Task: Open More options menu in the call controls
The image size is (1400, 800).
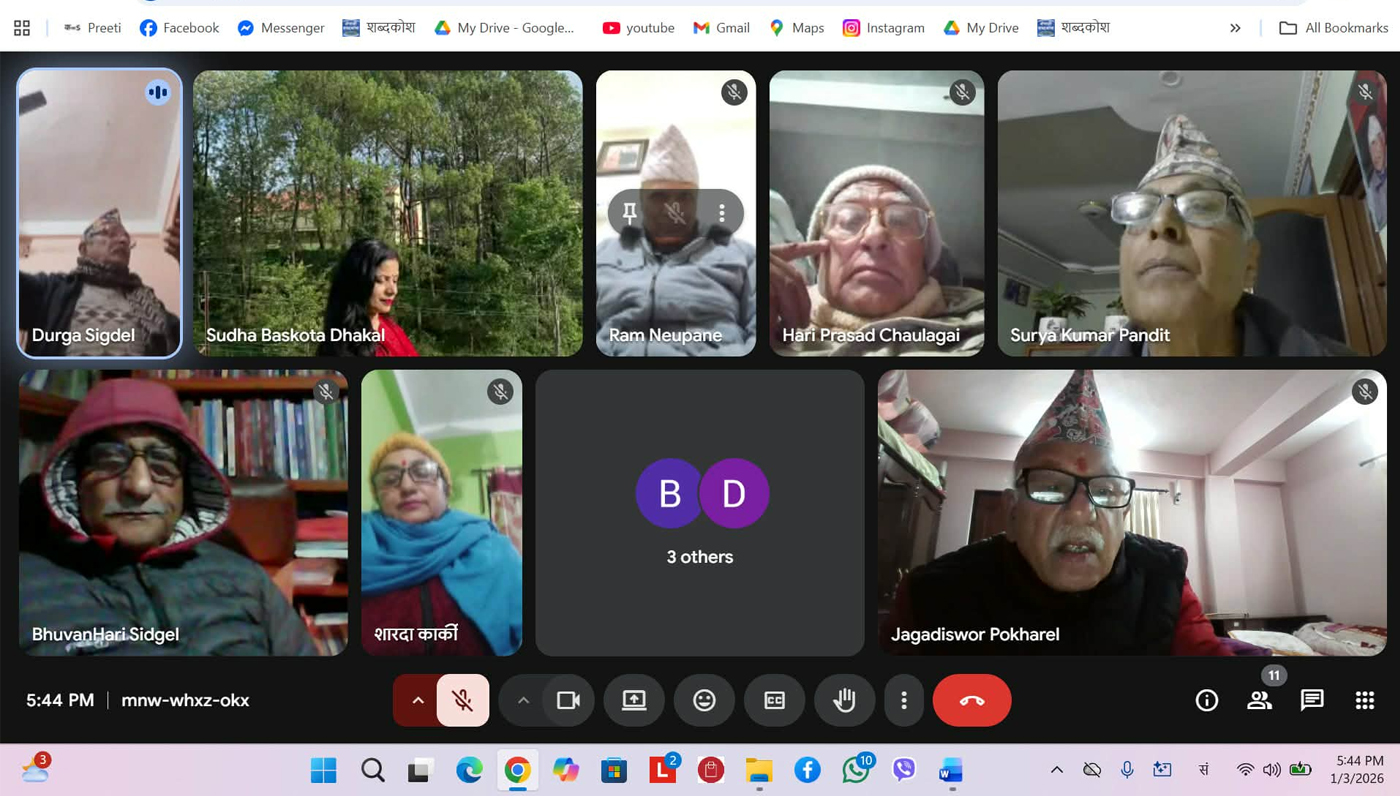Action: 903,701
